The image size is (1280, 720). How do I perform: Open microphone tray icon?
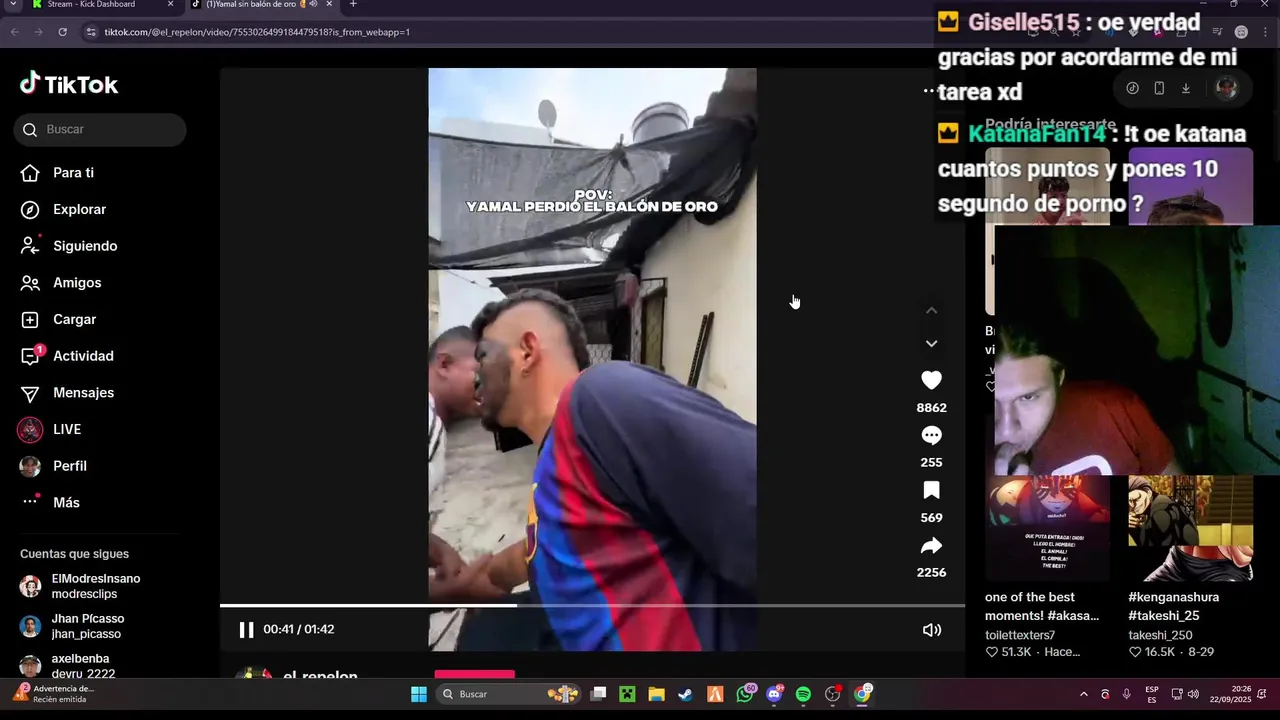(x=1127, y=694)
